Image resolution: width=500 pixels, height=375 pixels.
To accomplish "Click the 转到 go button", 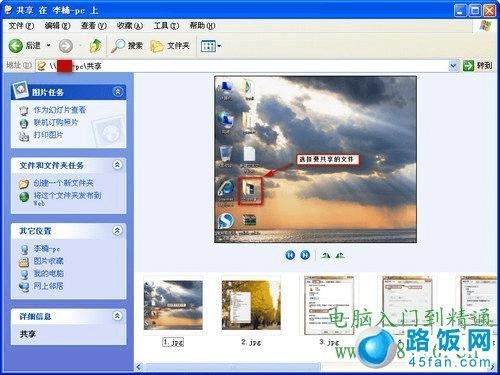I will (478, 66).
